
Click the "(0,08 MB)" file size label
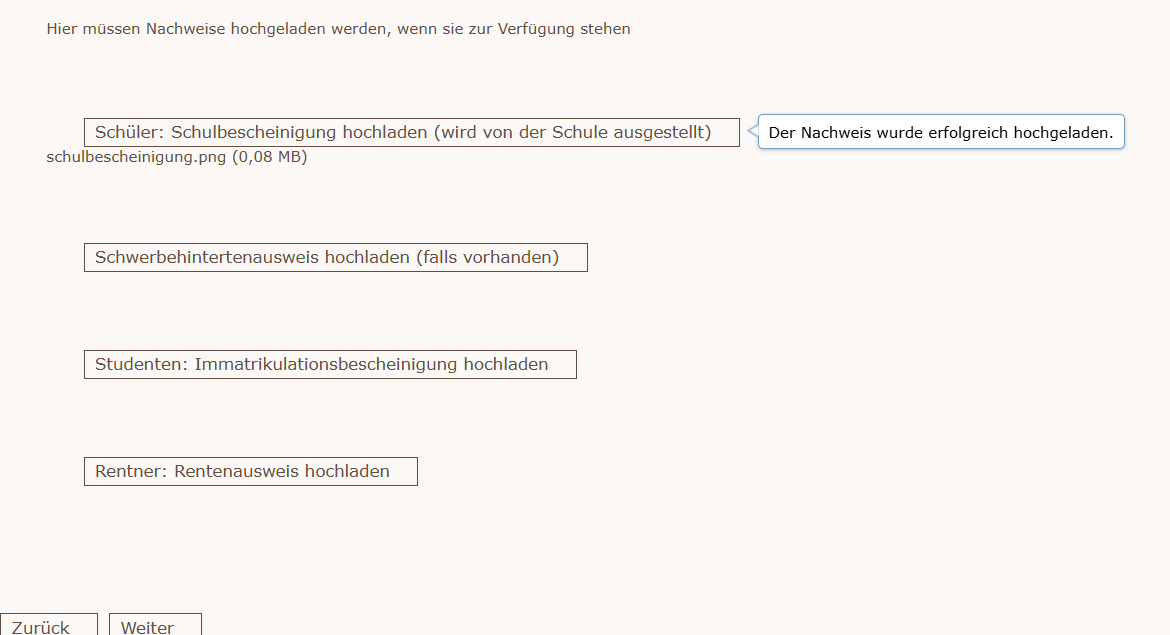[x=270, y=157]
